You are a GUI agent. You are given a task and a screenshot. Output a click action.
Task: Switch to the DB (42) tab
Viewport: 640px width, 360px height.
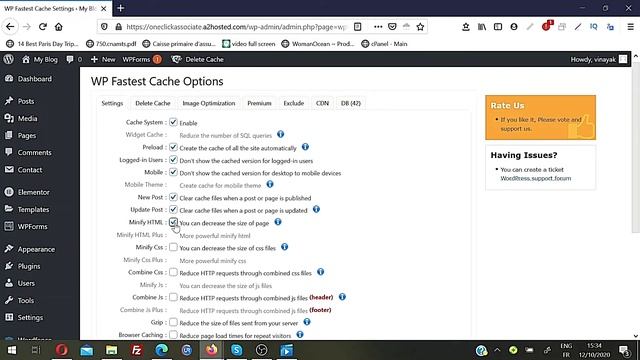351,103
